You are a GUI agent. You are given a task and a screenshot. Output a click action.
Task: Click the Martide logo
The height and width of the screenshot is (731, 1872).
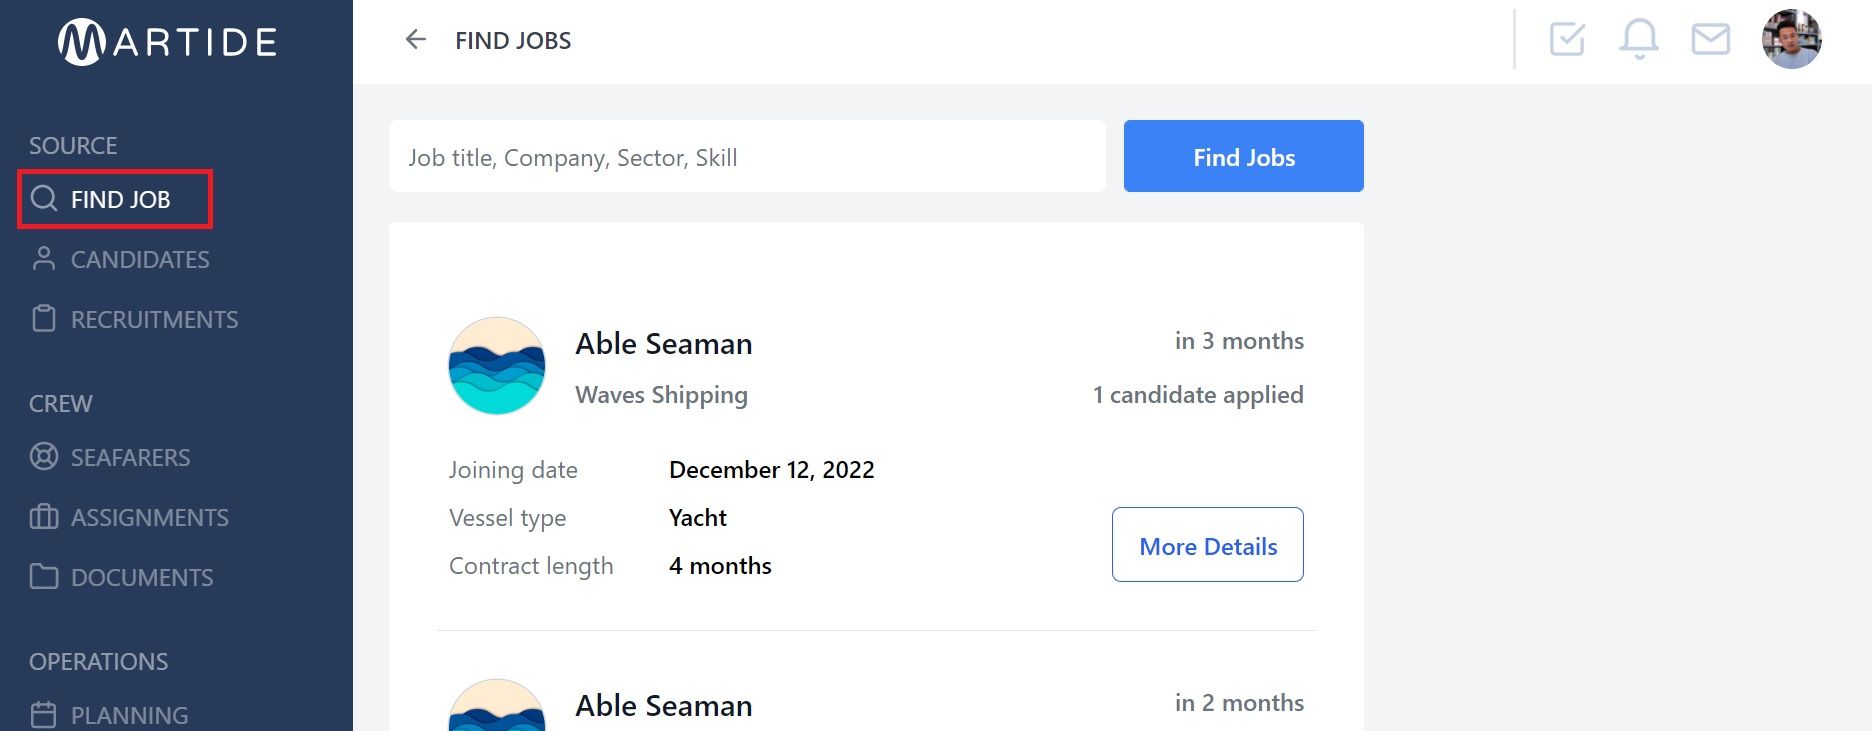pos(168,41)
